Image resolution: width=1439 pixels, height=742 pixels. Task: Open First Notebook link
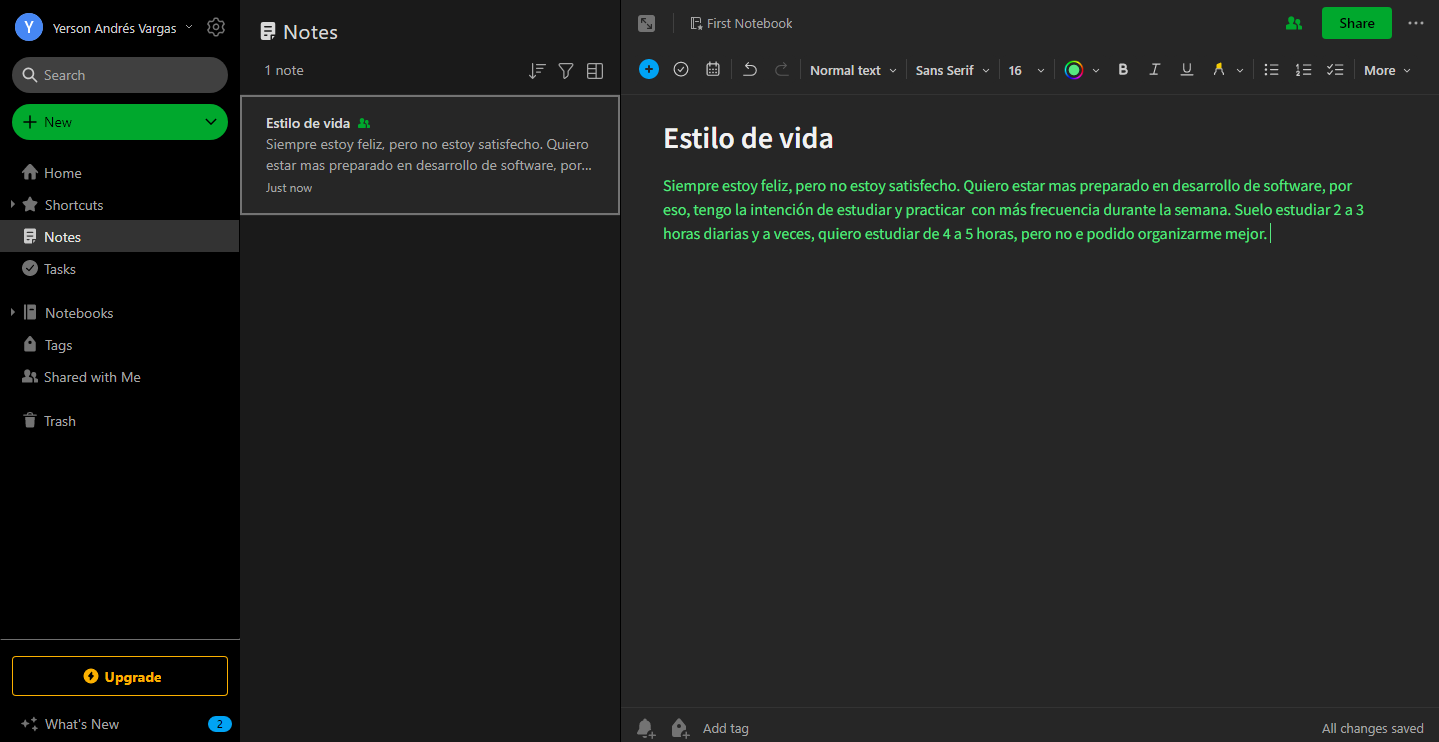click(741, 23)
